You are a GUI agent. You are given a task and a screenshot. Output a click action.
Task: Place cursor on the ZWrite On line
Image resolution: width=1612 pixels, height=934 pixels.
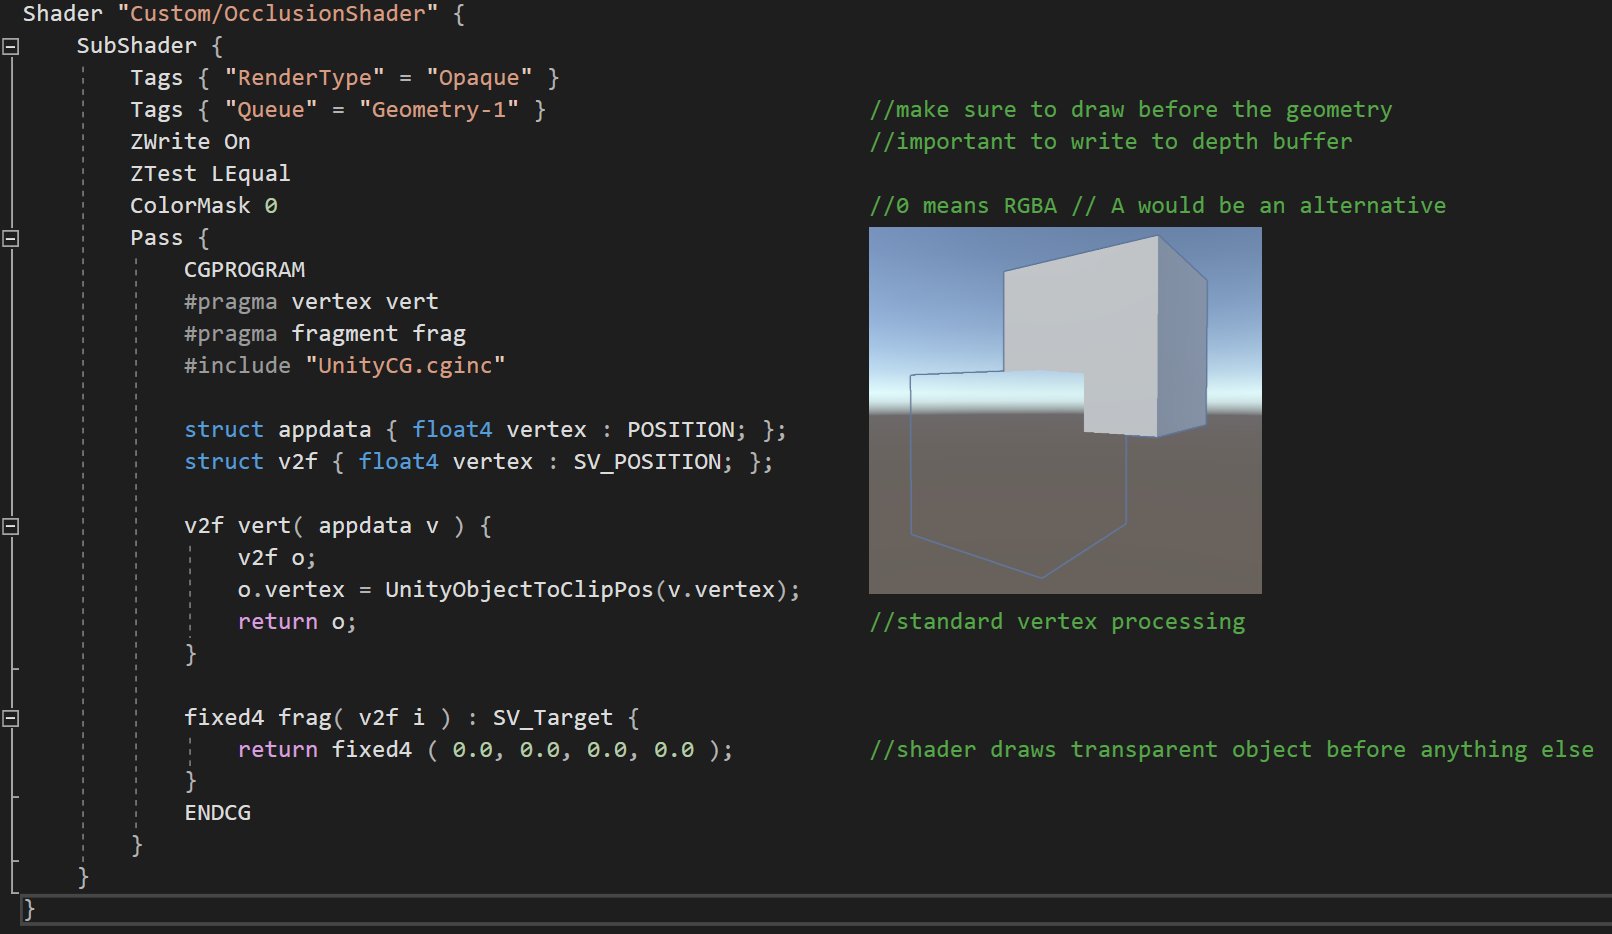190,142
